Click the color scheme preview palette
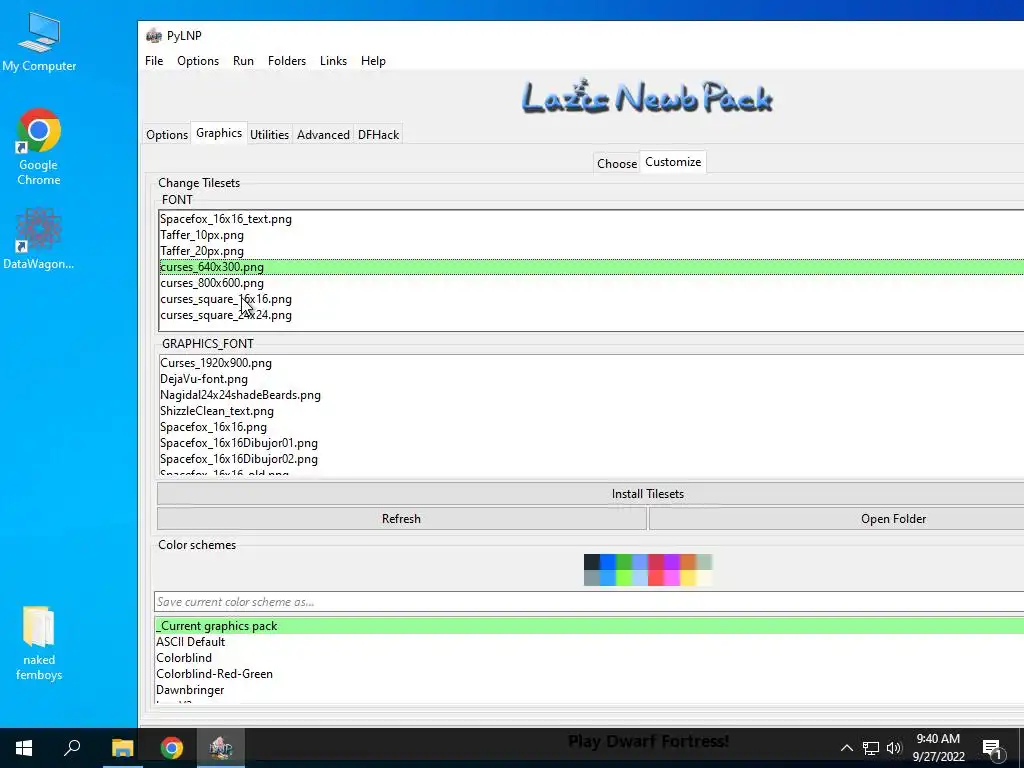 pos(648,569)
